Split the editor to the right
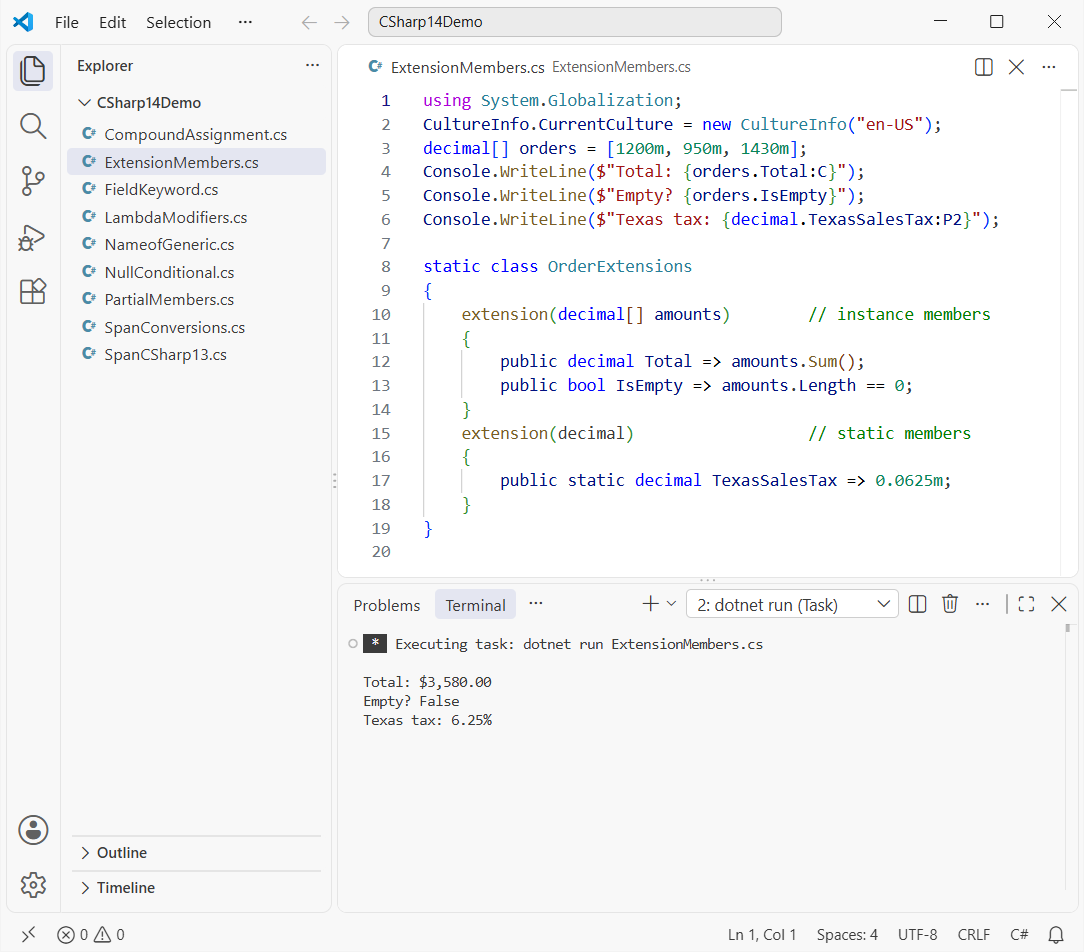Viewport: 1084px width, 952px height. click(x=984, y=67)
